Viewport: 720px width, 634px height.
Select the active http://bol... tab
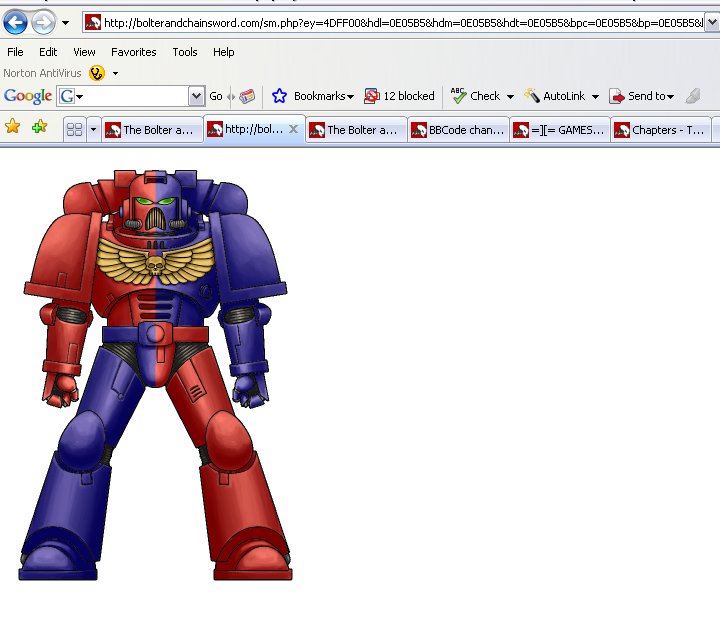point(254,129)
